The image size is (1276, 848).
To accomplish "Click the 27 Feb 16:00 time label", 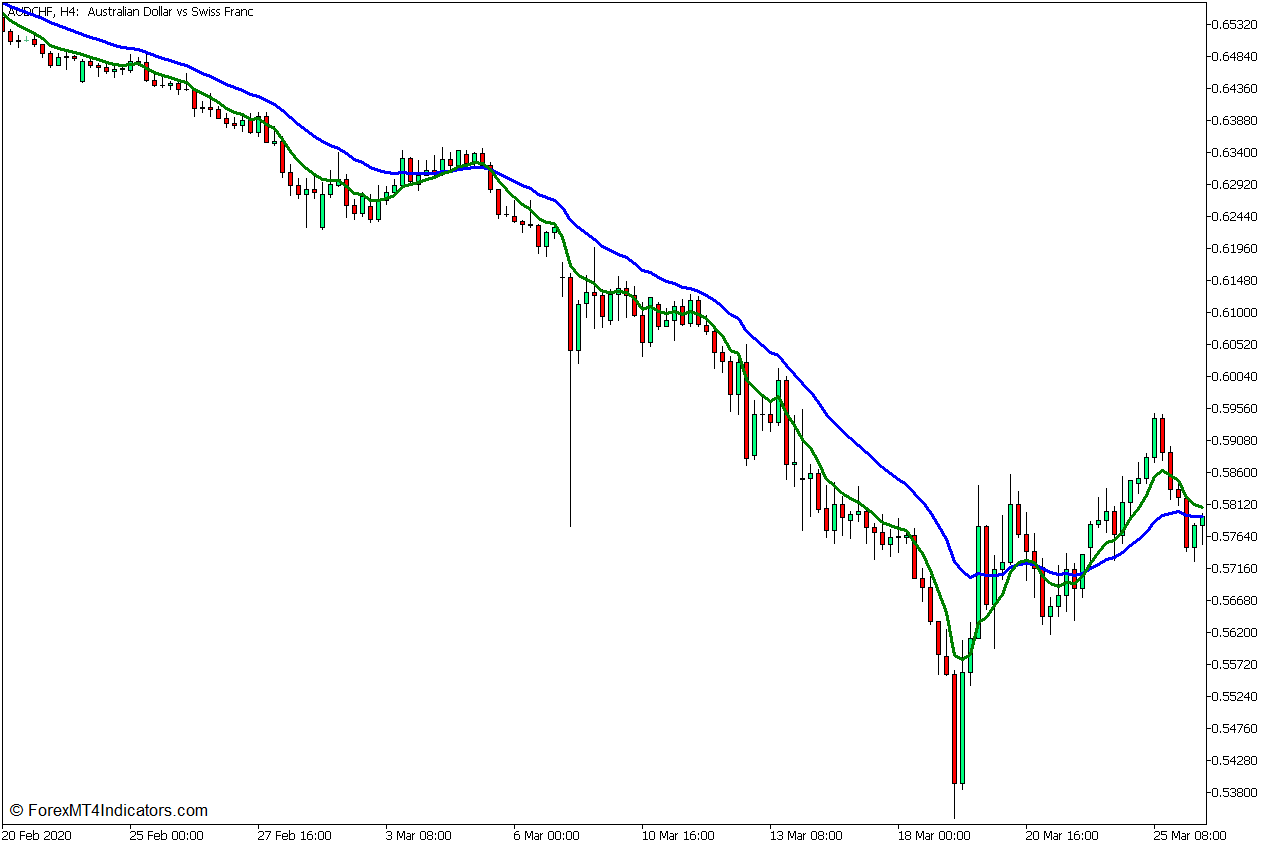I will [x=294, y=835].
